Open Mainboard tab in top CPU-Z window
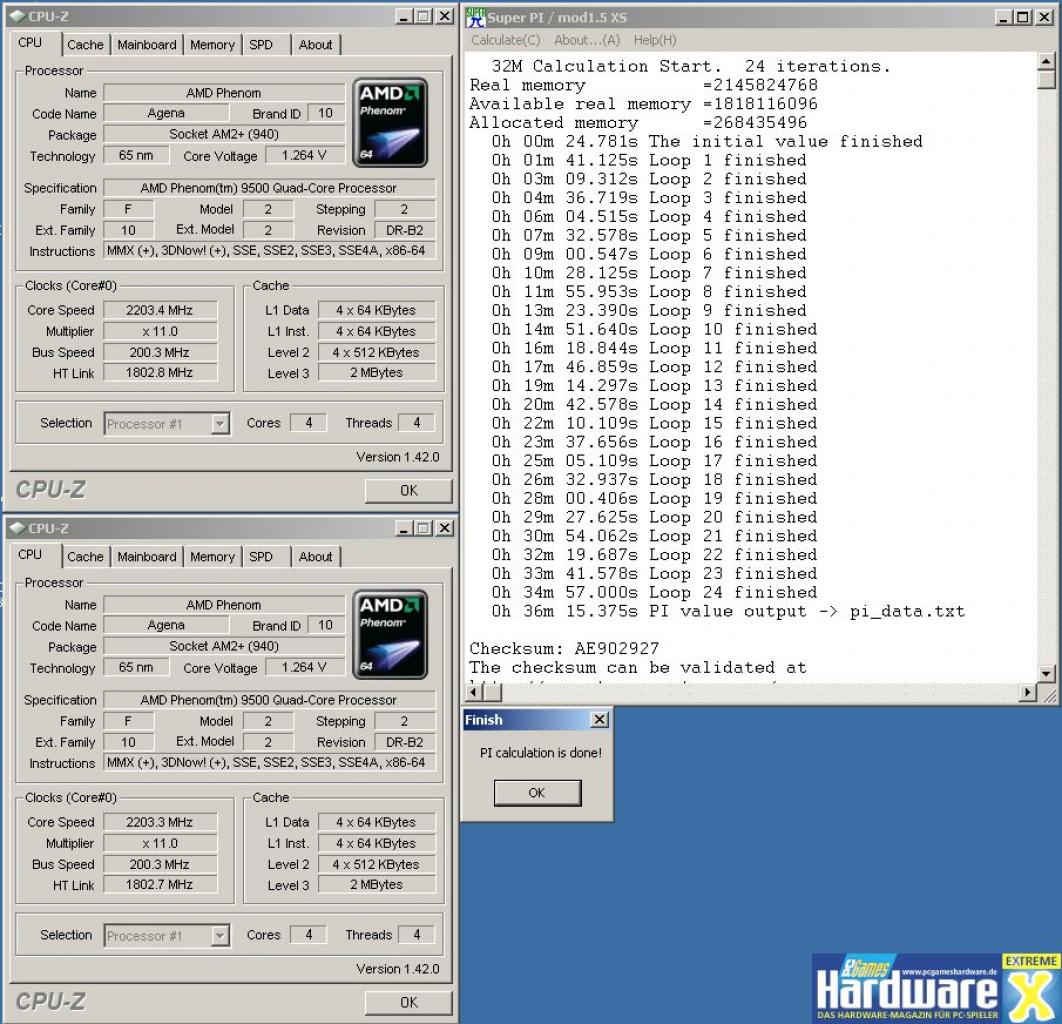Screen dimensions: 1062x1024 tap(146, 45)
